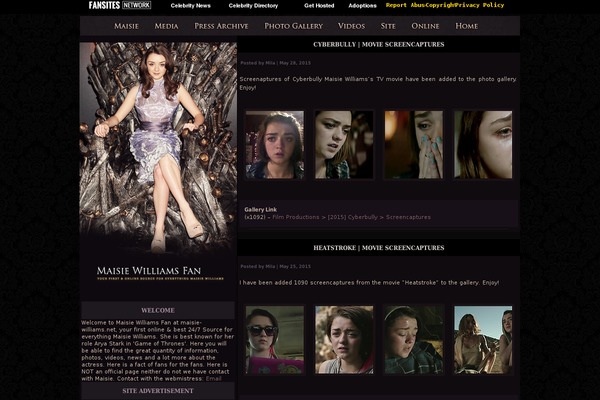600x400 pixels.
Task: Click the Gallery Link label
Action: tap(261, 210)
